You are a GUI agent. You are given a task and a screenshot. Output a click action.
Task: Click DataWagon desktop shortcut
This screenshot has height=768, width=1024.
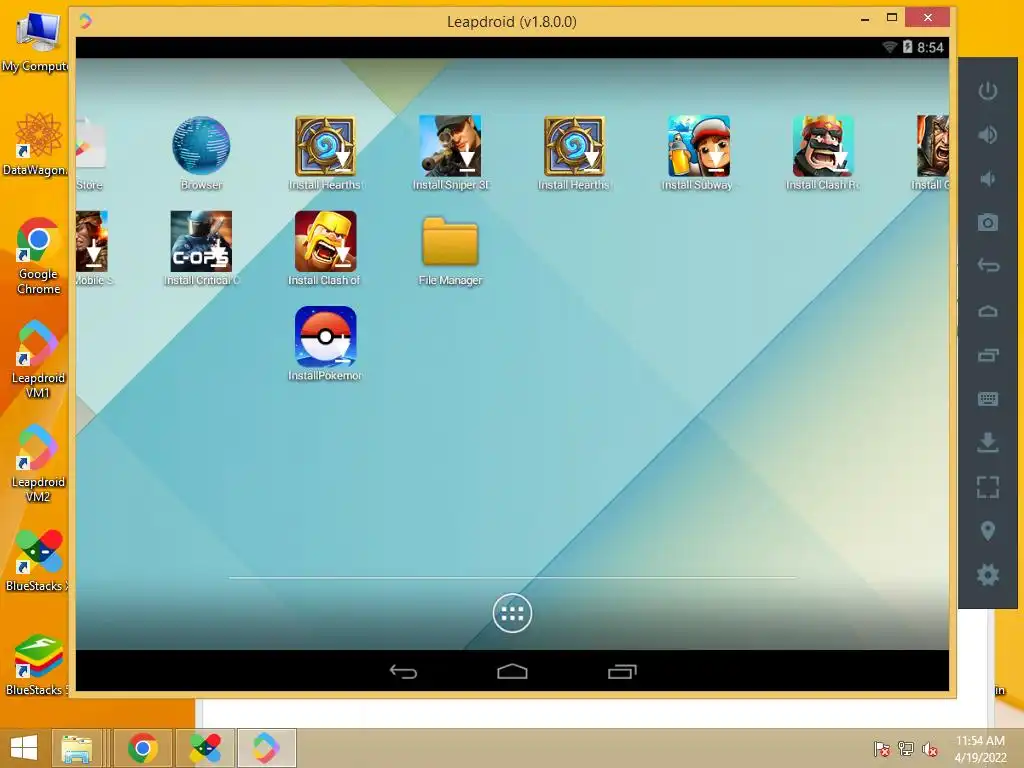(36, 144)
